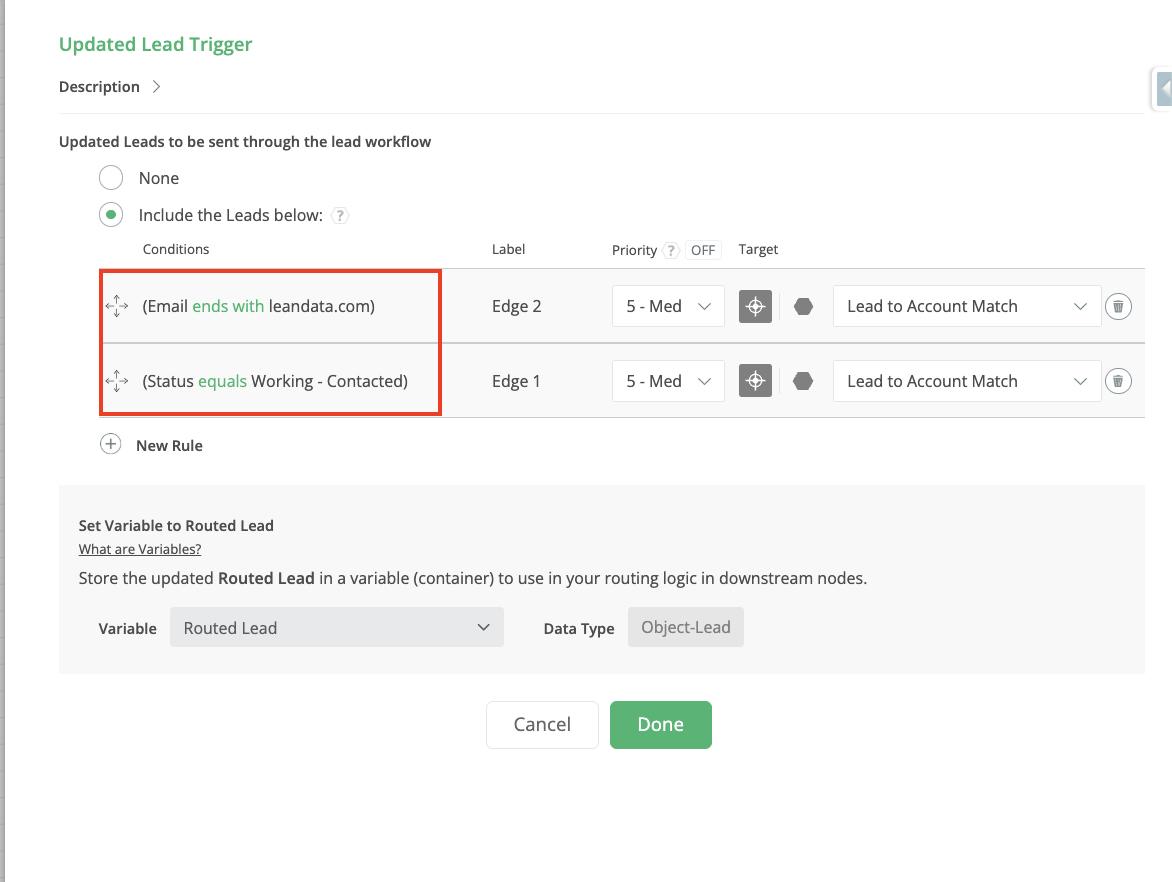This screenshot has width=1172, height=882.
Task: Click the hexagon node icon for Edge 1
Action: 803,381
